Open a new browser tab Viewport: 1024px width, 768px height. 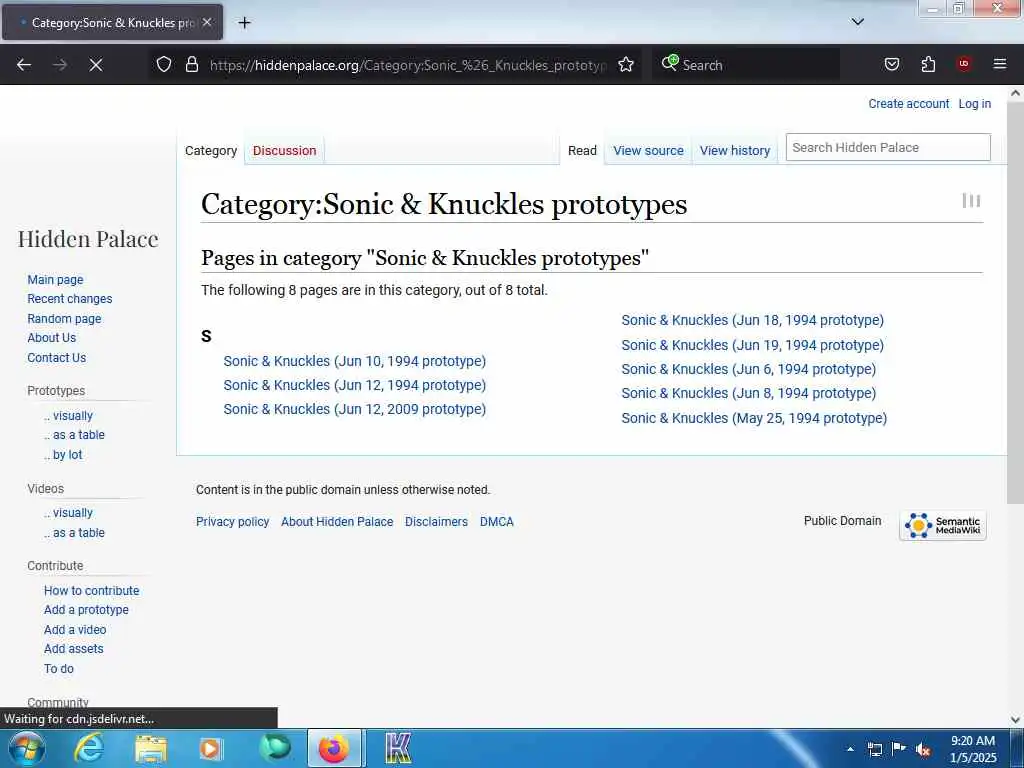coord(244,23)
